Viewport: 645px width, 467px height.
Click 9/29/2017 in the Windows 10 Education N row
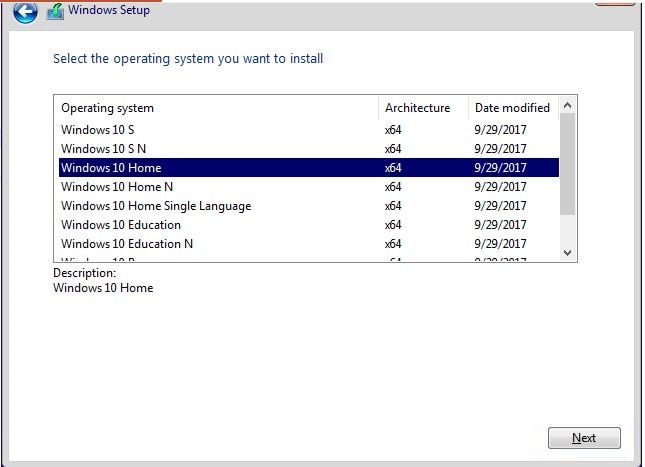[500, 244]
